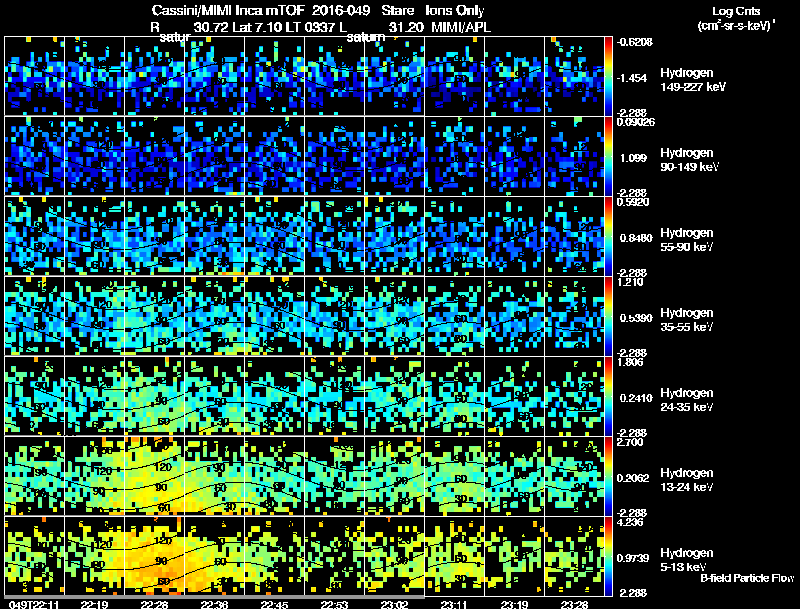The image size is (800, 609).
Task: Click the 1.806 color scale value
Action: click(631, 363)
